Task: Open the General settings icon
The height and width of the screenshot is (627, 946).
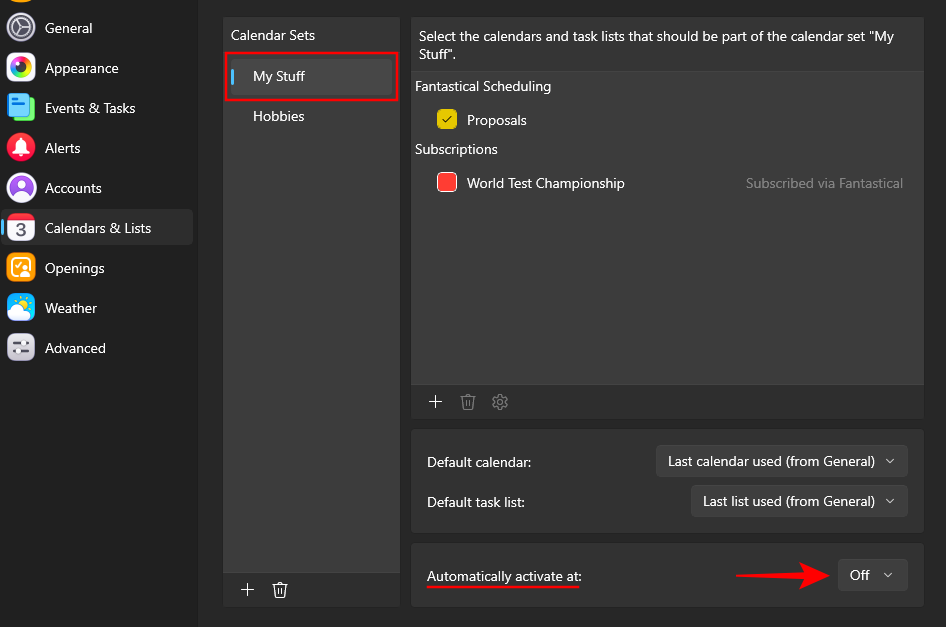Action: 21,28
